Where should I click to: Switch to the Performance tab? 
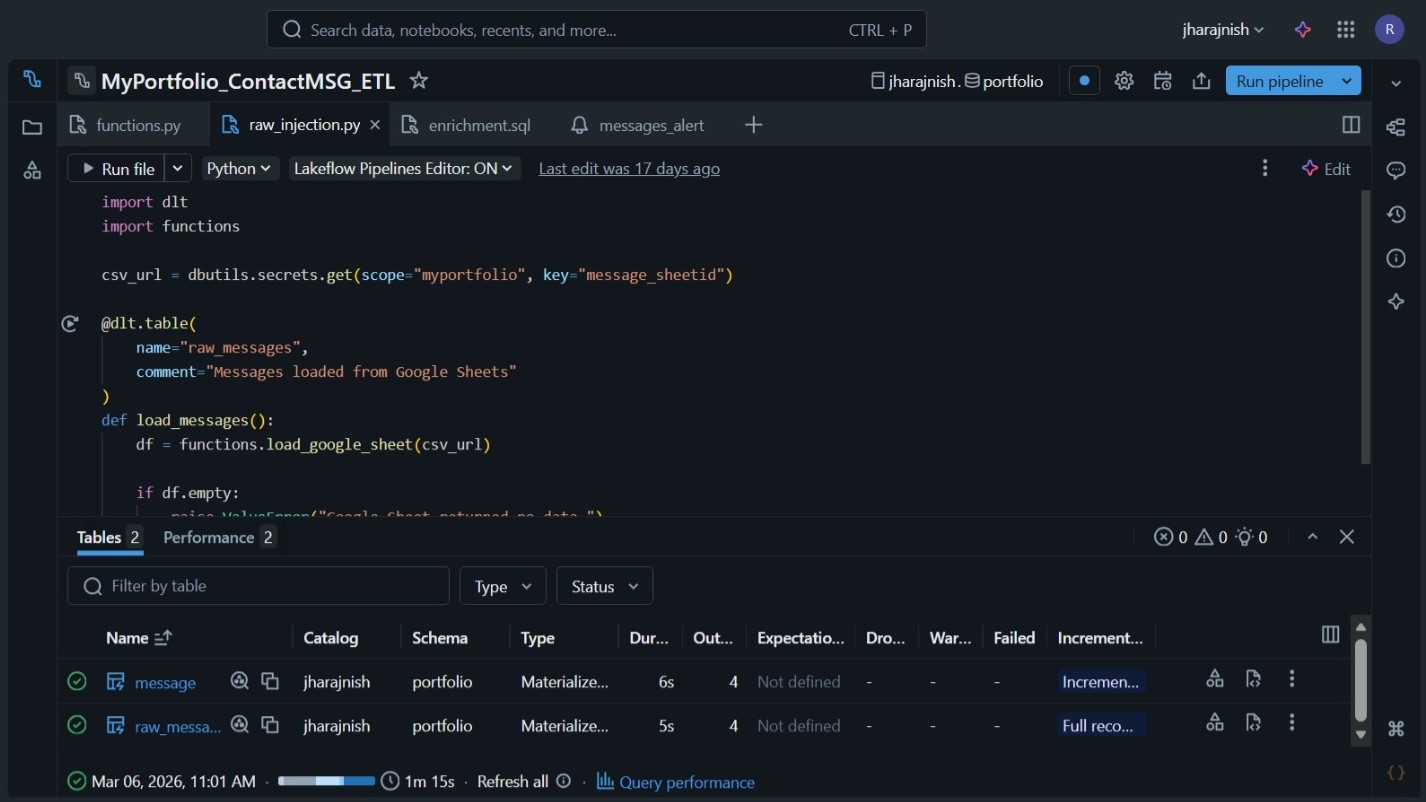point(218,538)
